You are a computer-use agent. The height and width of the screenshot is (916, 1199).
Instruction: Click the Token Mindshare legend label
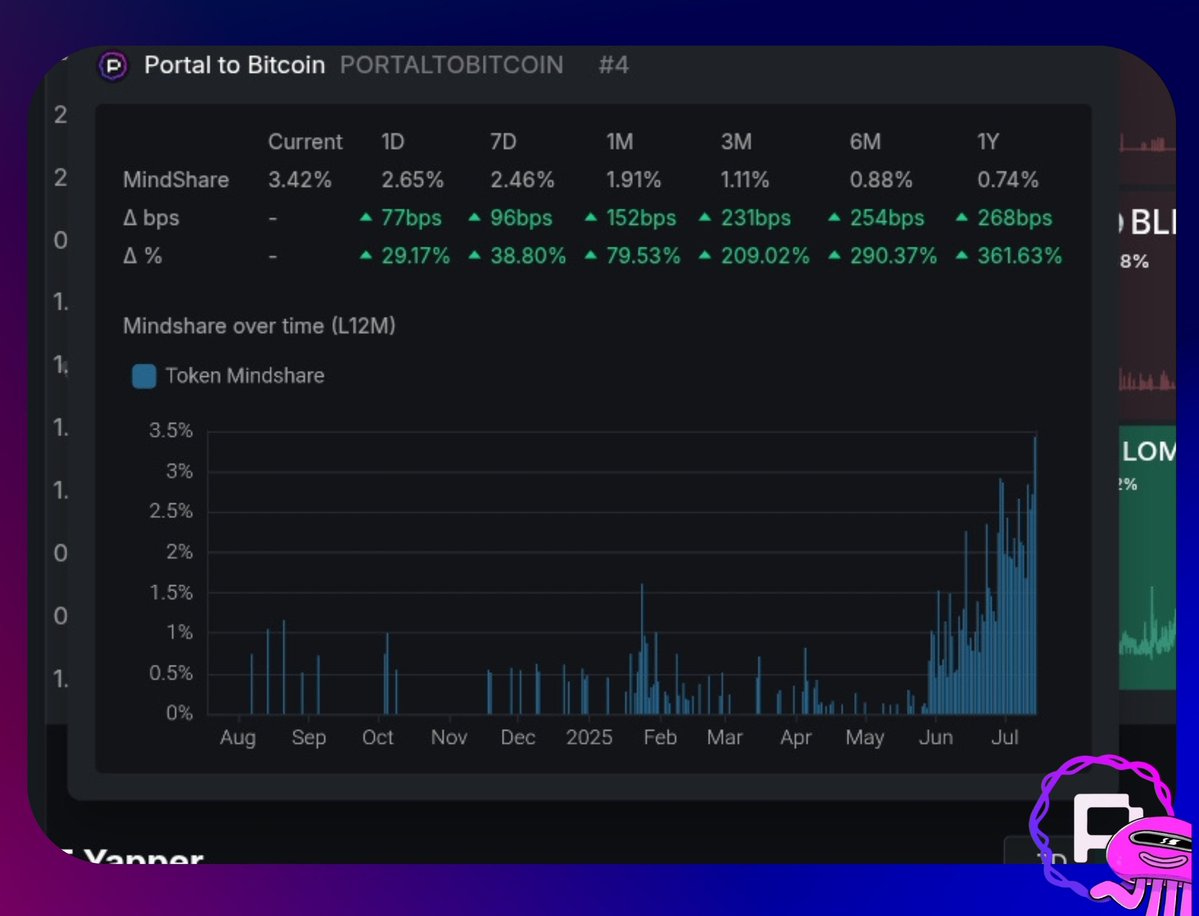(245, 375)
